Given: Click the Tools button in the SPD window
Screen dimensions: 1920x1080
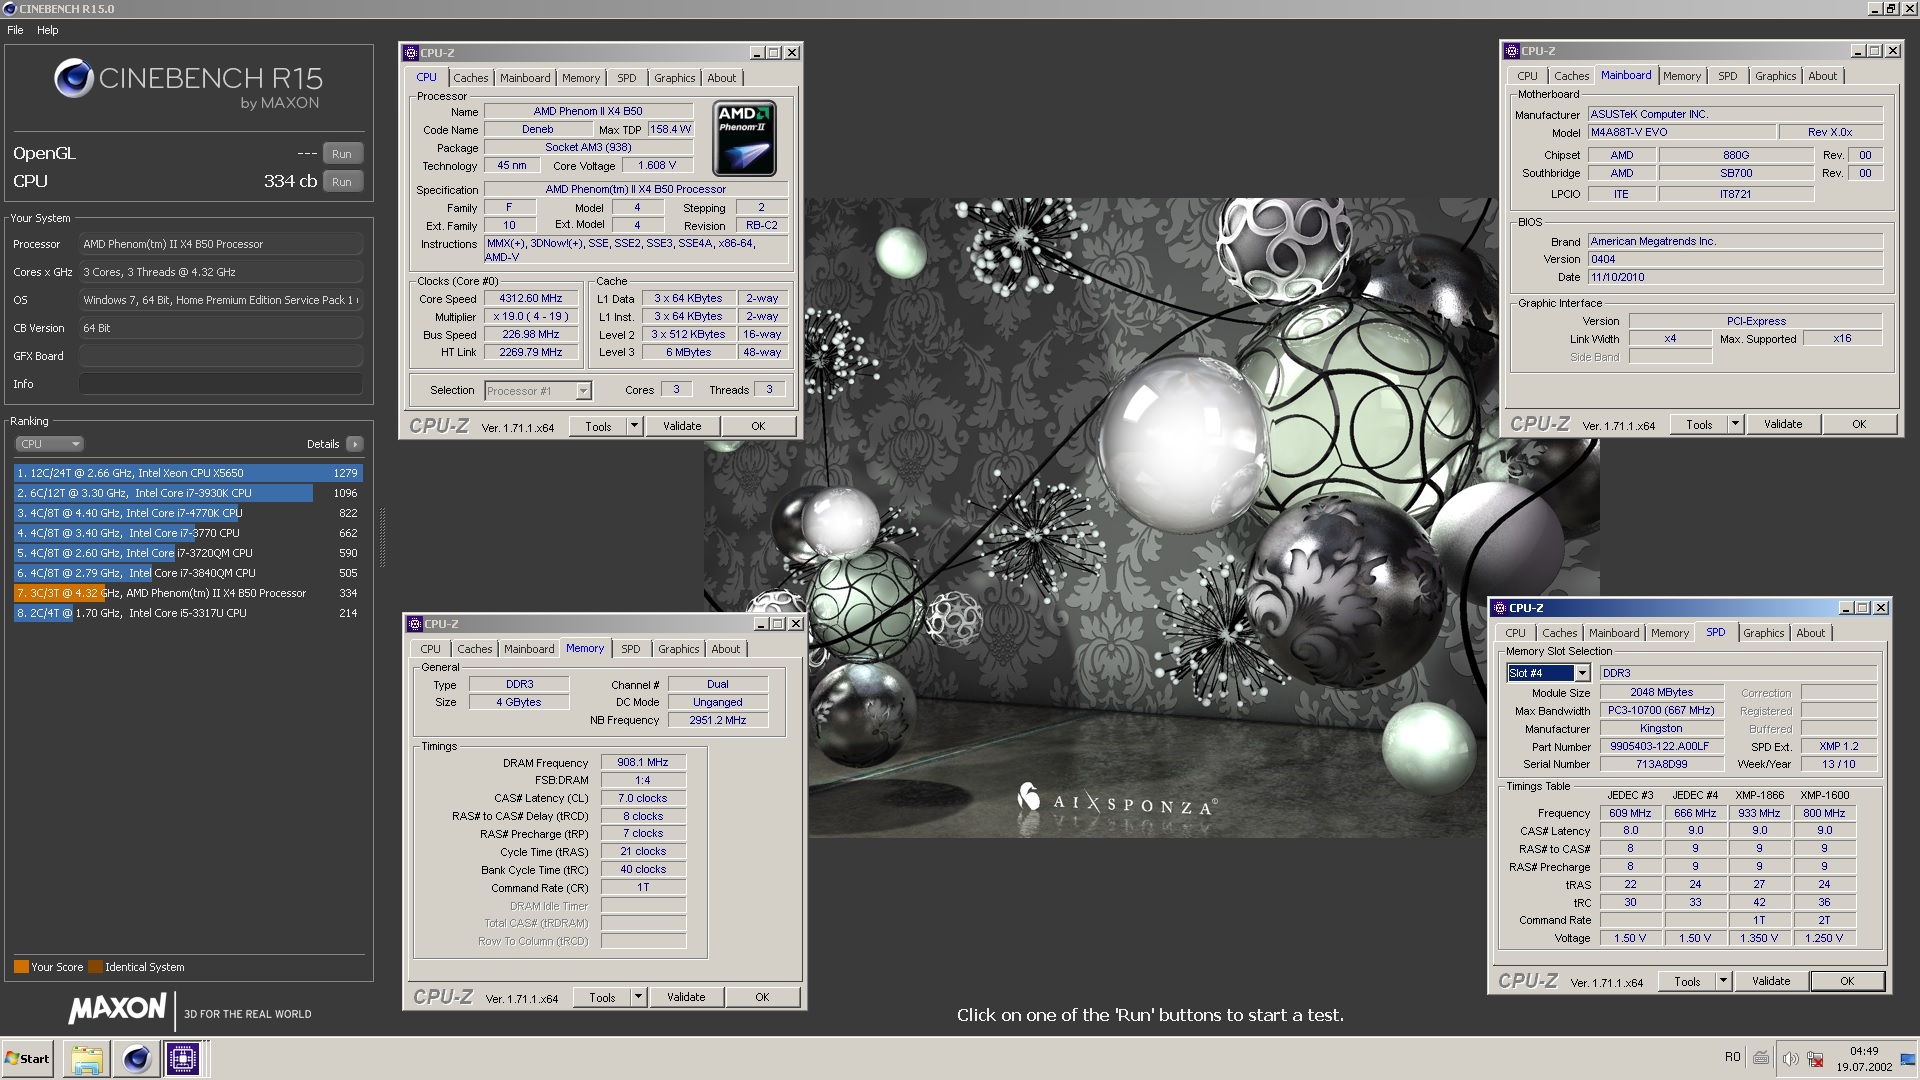Looking at the screenshot, I should [x=1687, y=981].
